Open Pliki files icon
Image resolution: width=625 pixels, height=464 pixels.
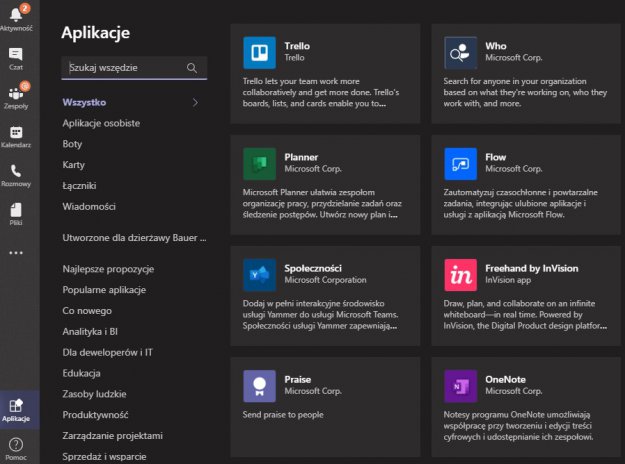[x=16, y=211]
